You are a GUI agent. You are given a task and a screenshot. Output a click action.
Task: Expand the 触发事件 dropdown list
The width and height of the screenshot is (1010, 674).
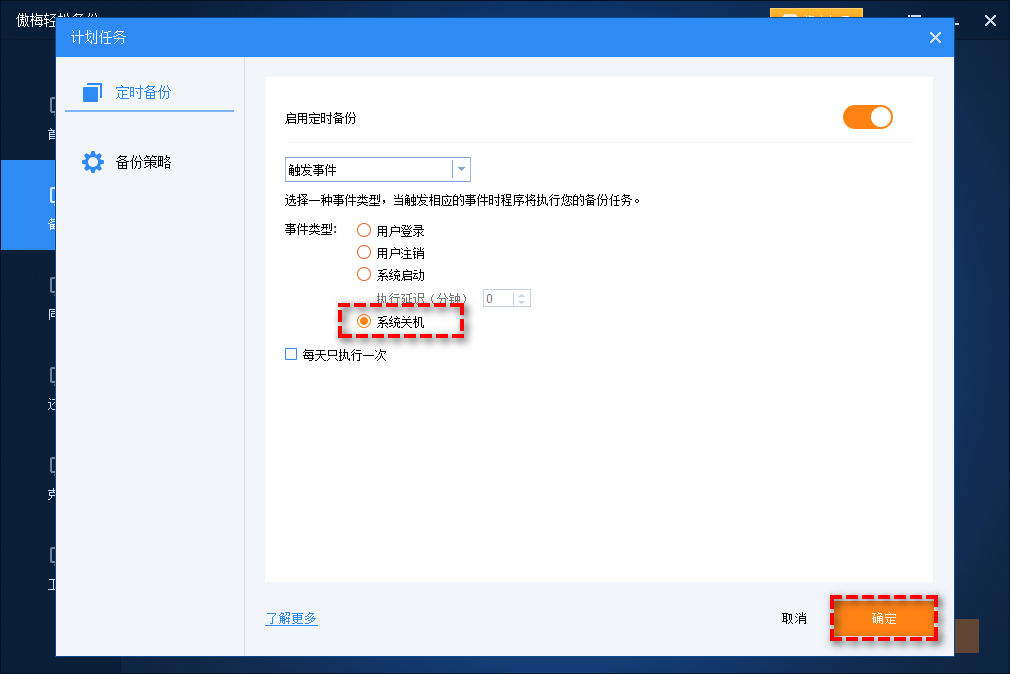pos(460,170)
